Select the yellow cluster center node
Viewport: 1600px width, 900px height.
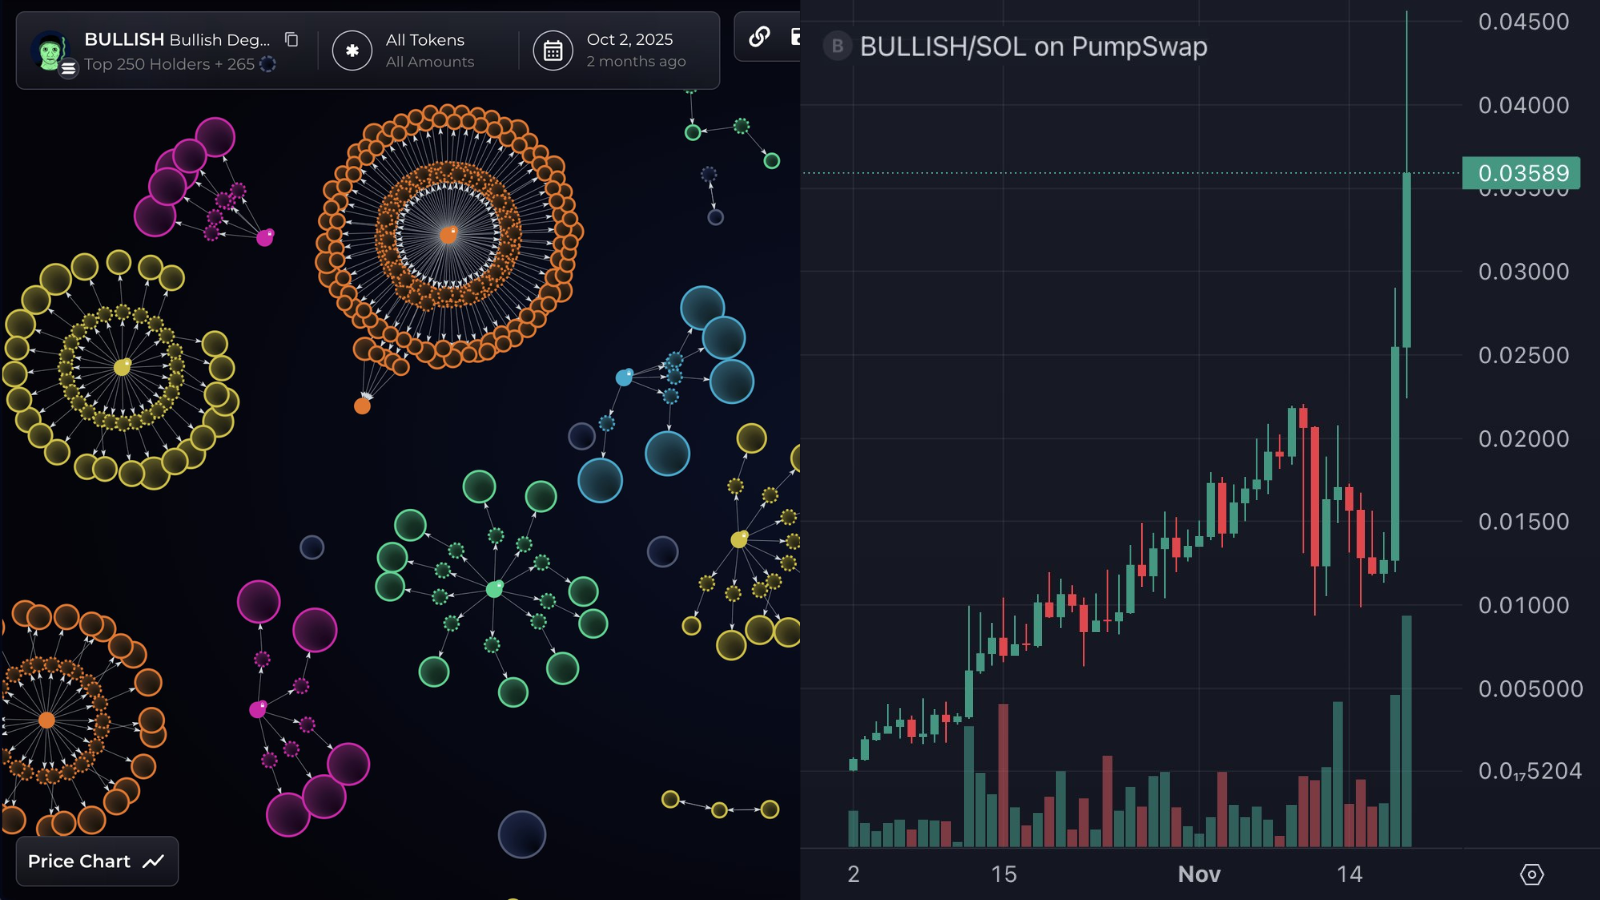pos(122,367)
